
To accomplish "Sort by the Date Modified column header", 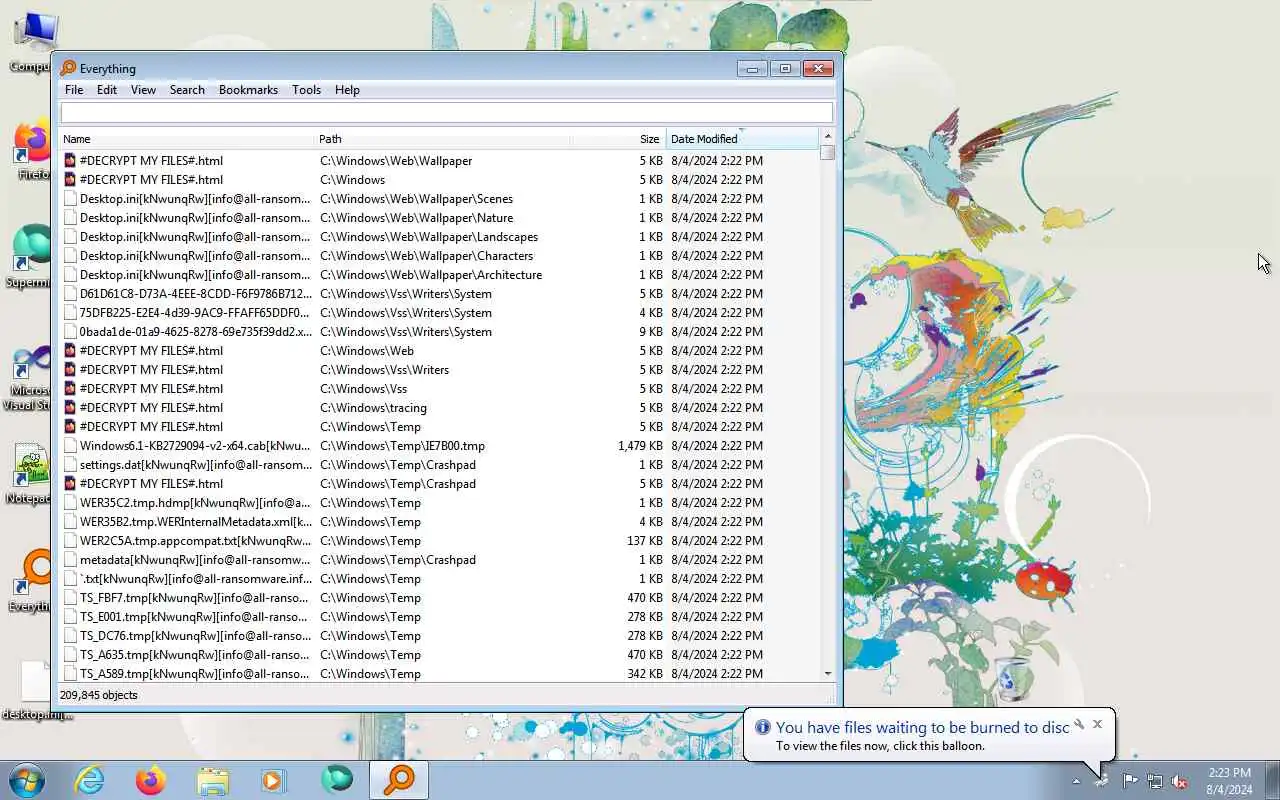I will click(742, 139).
